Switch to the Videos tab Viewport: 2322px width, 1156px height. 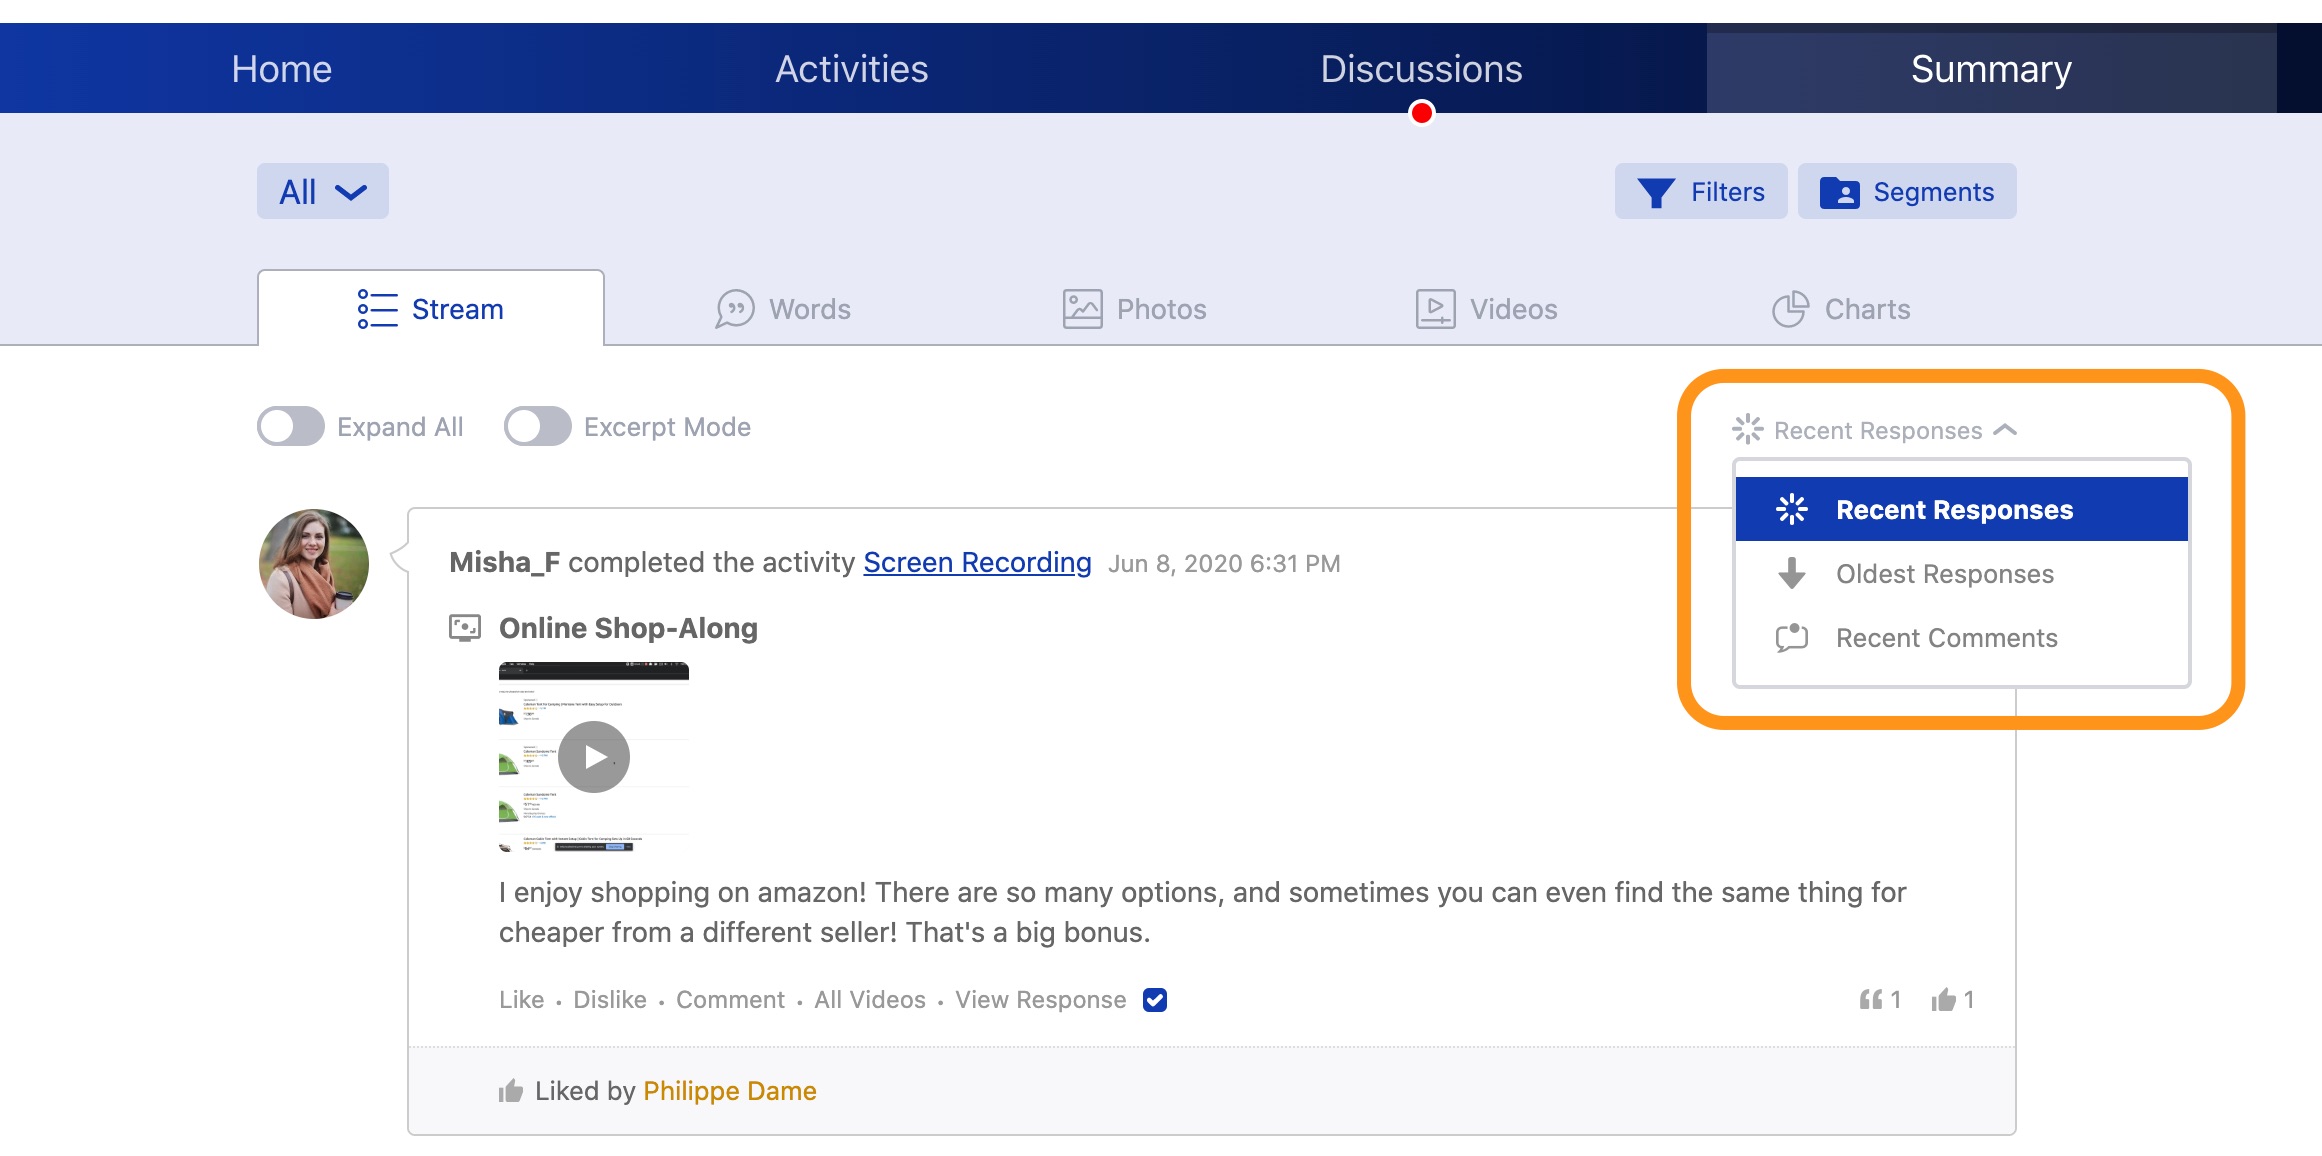pyautogui.click(x=1487, y=309)
